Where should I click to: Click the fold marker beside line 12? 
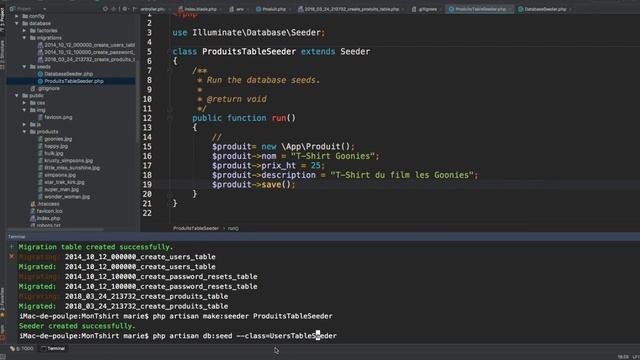[169, 118]
